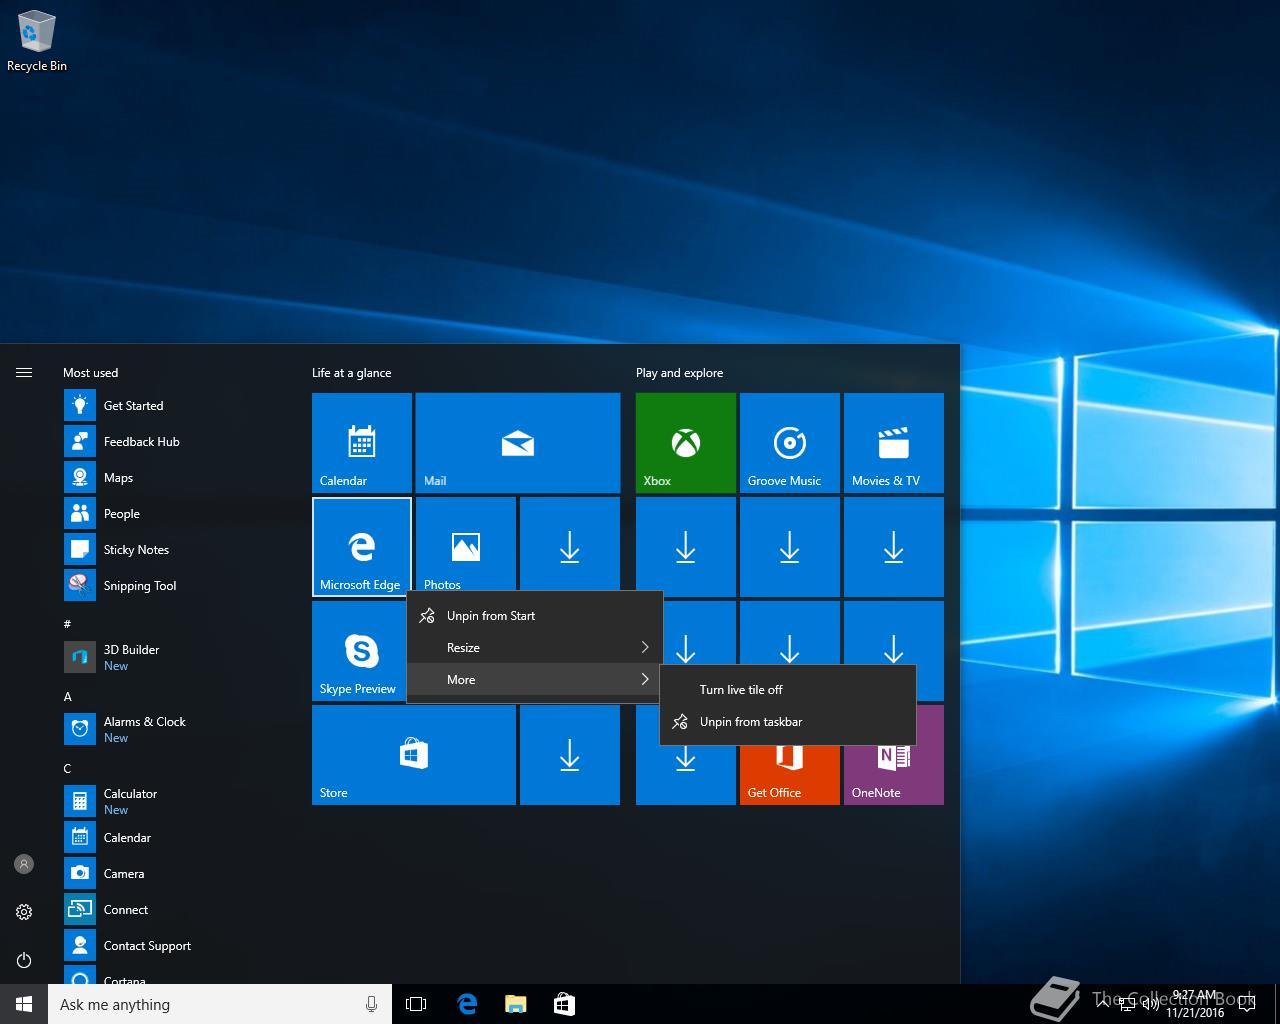Image resolution: width=1280 pixels, height=1024 pixels.
Task: Select Unpin from Start
Action: 535,615
